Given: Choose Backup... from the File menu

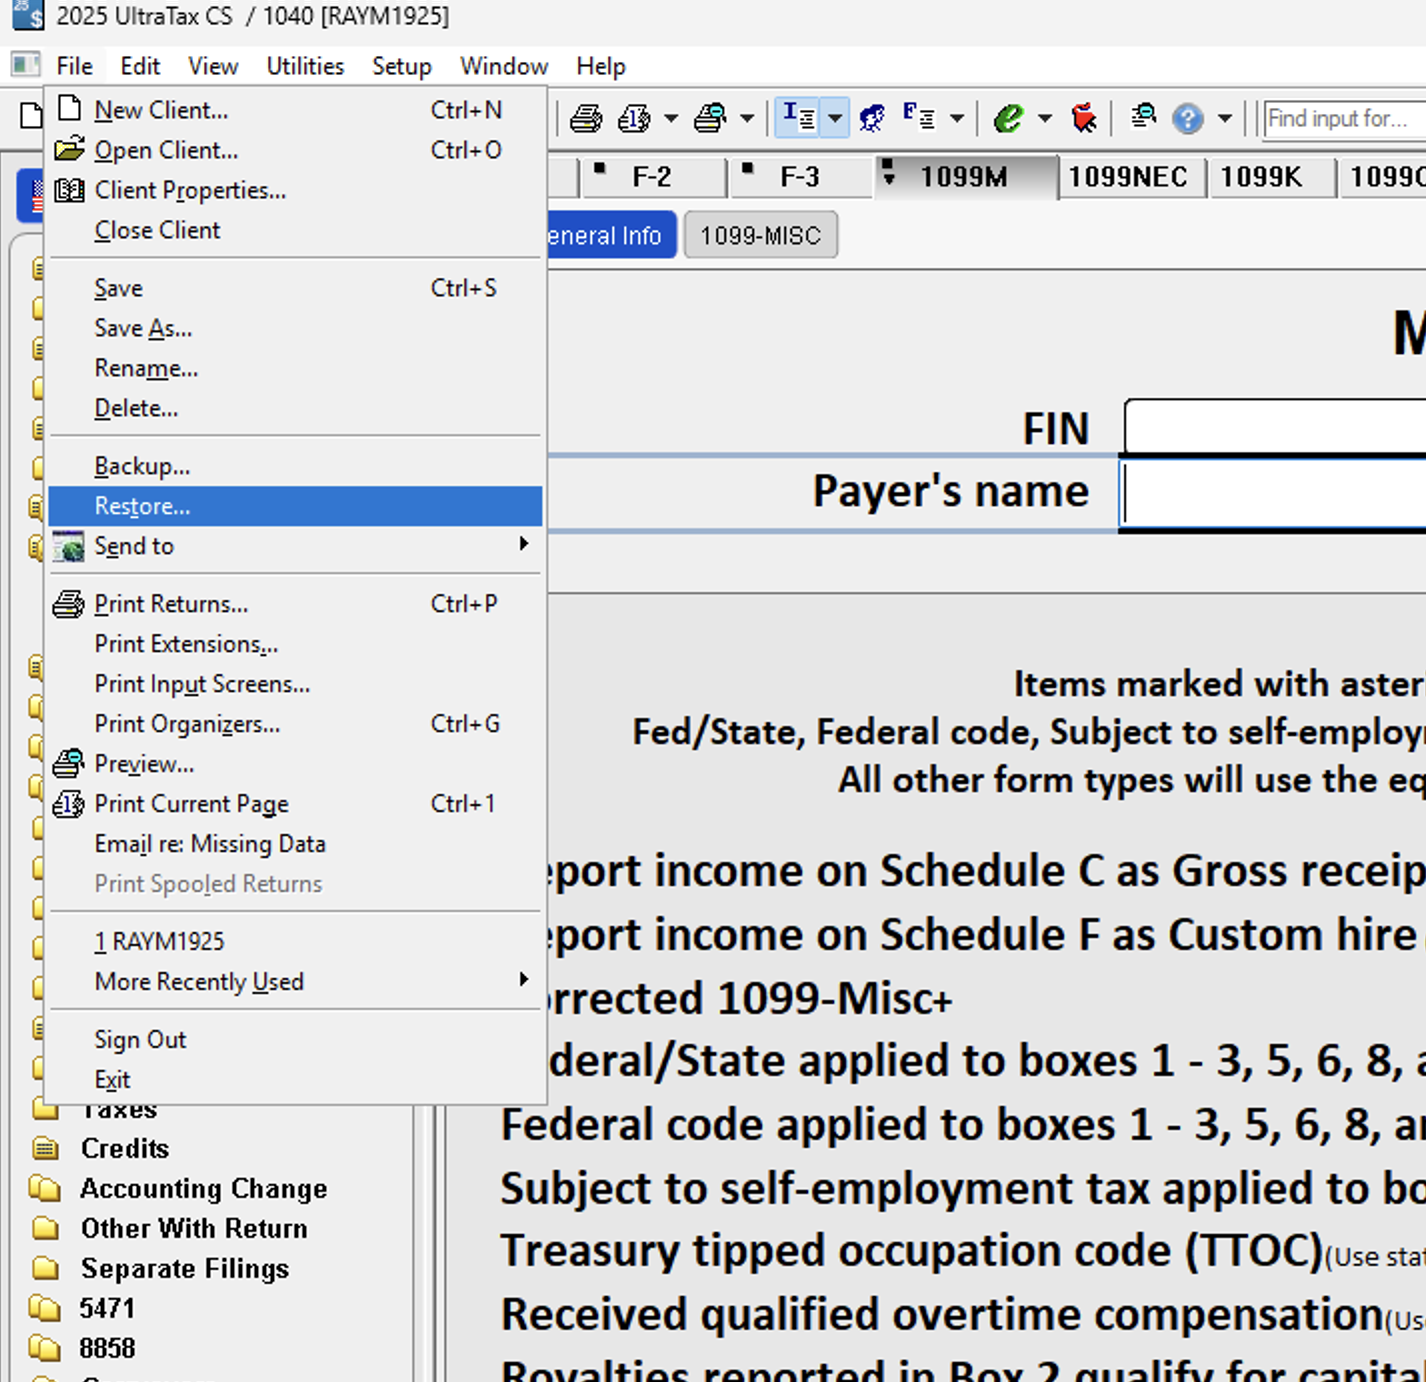Looking at the screenshot, I should [x=296, y=466].
